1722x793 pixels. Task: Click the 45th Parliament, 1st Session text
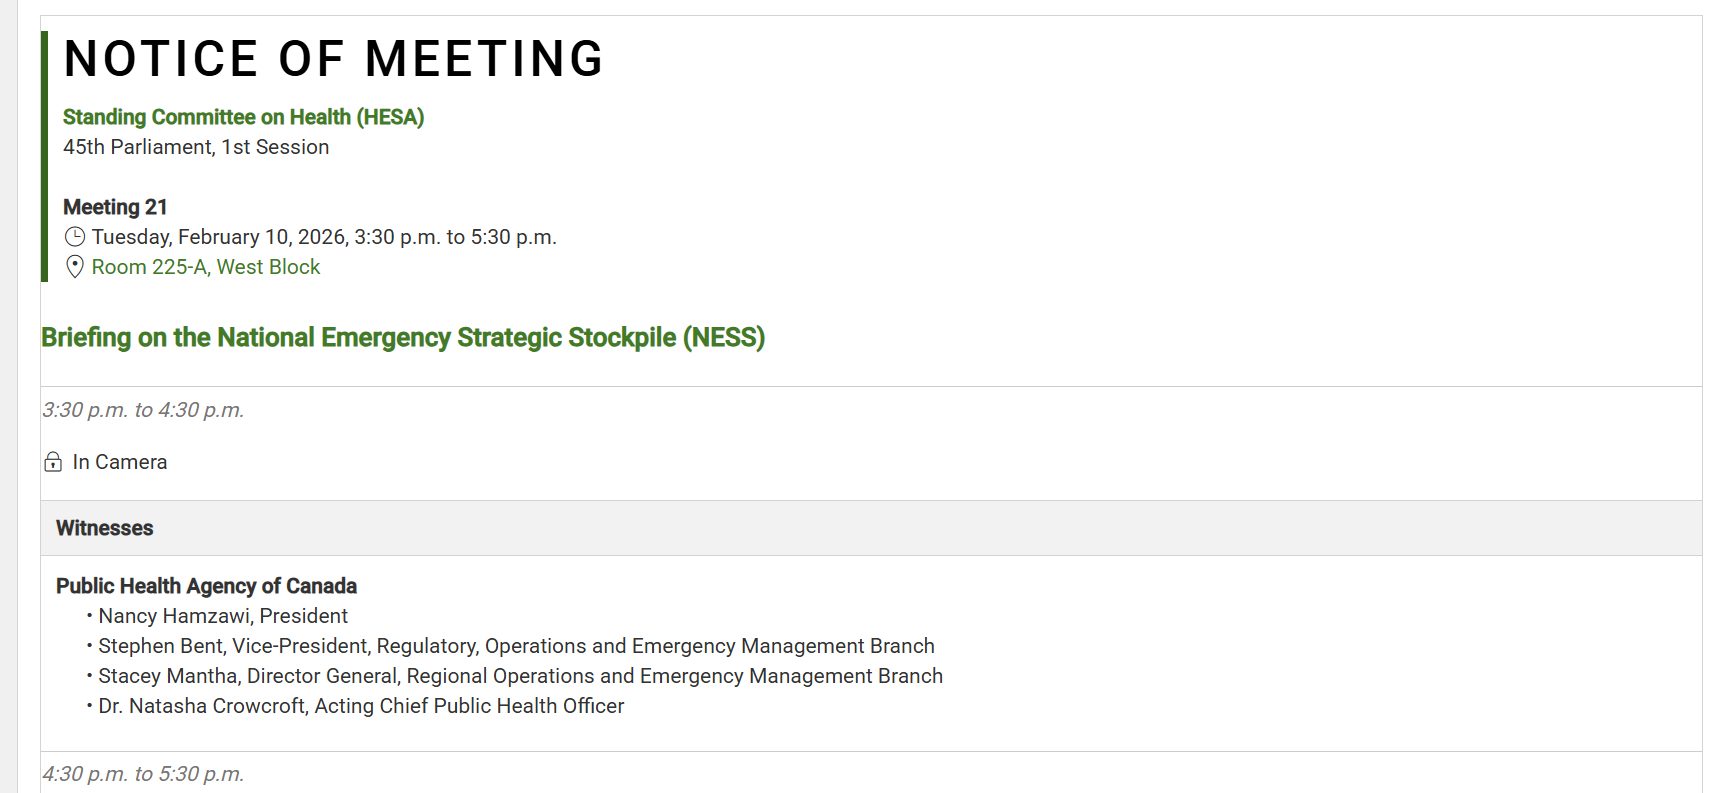point(196,147)
